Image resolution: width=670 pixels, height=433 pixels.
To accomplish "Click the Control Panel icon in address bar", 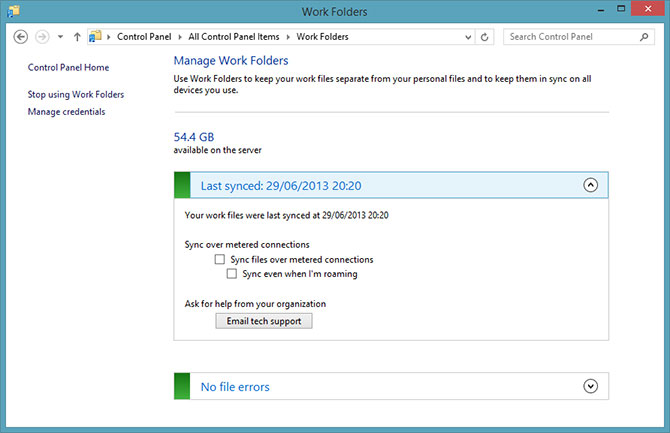I will click(95, 36).
